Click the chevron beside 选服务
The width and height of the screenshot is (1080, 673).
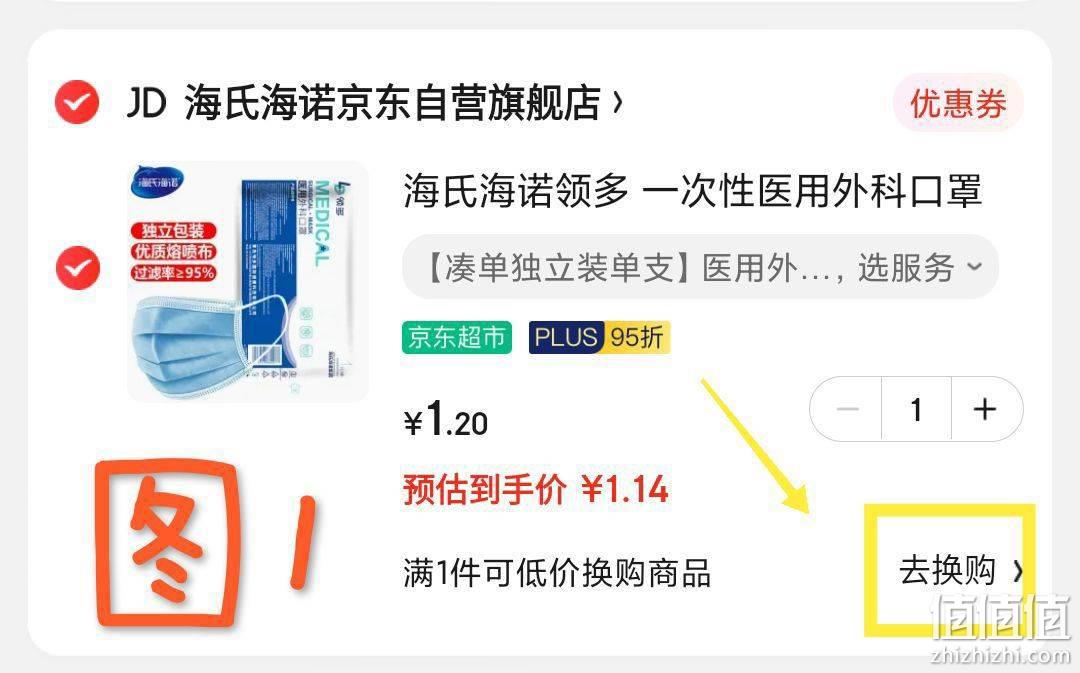tap(975, 267)
